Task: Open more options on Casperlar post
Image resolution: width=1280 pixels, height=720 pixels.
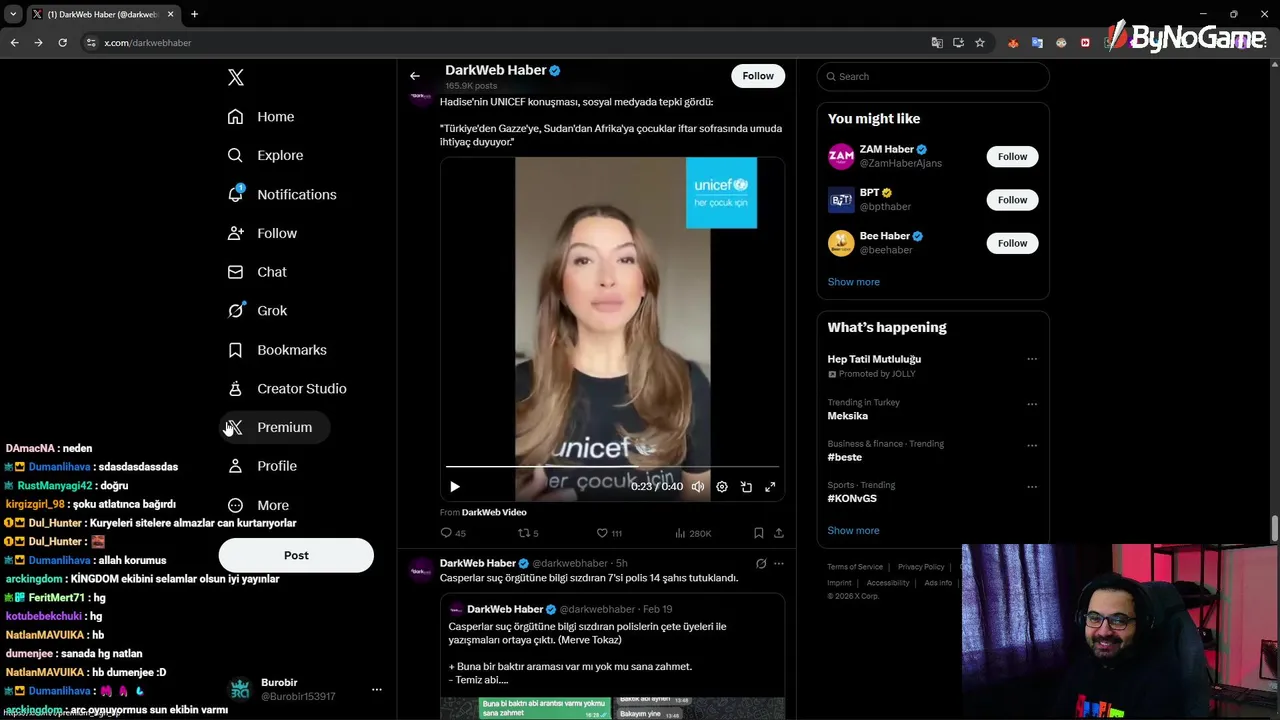Action: coord(779,563)
